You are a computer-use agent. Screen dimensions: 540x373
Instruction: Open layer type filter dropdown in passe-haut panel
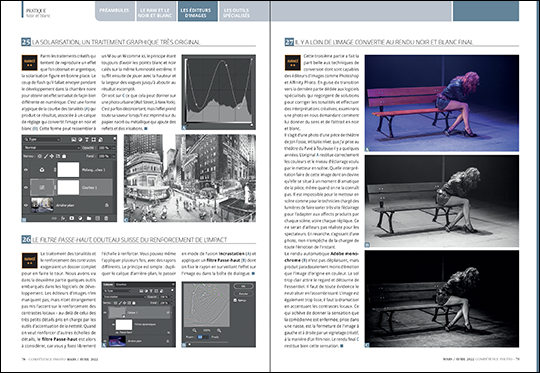click(x=117, y=291)
